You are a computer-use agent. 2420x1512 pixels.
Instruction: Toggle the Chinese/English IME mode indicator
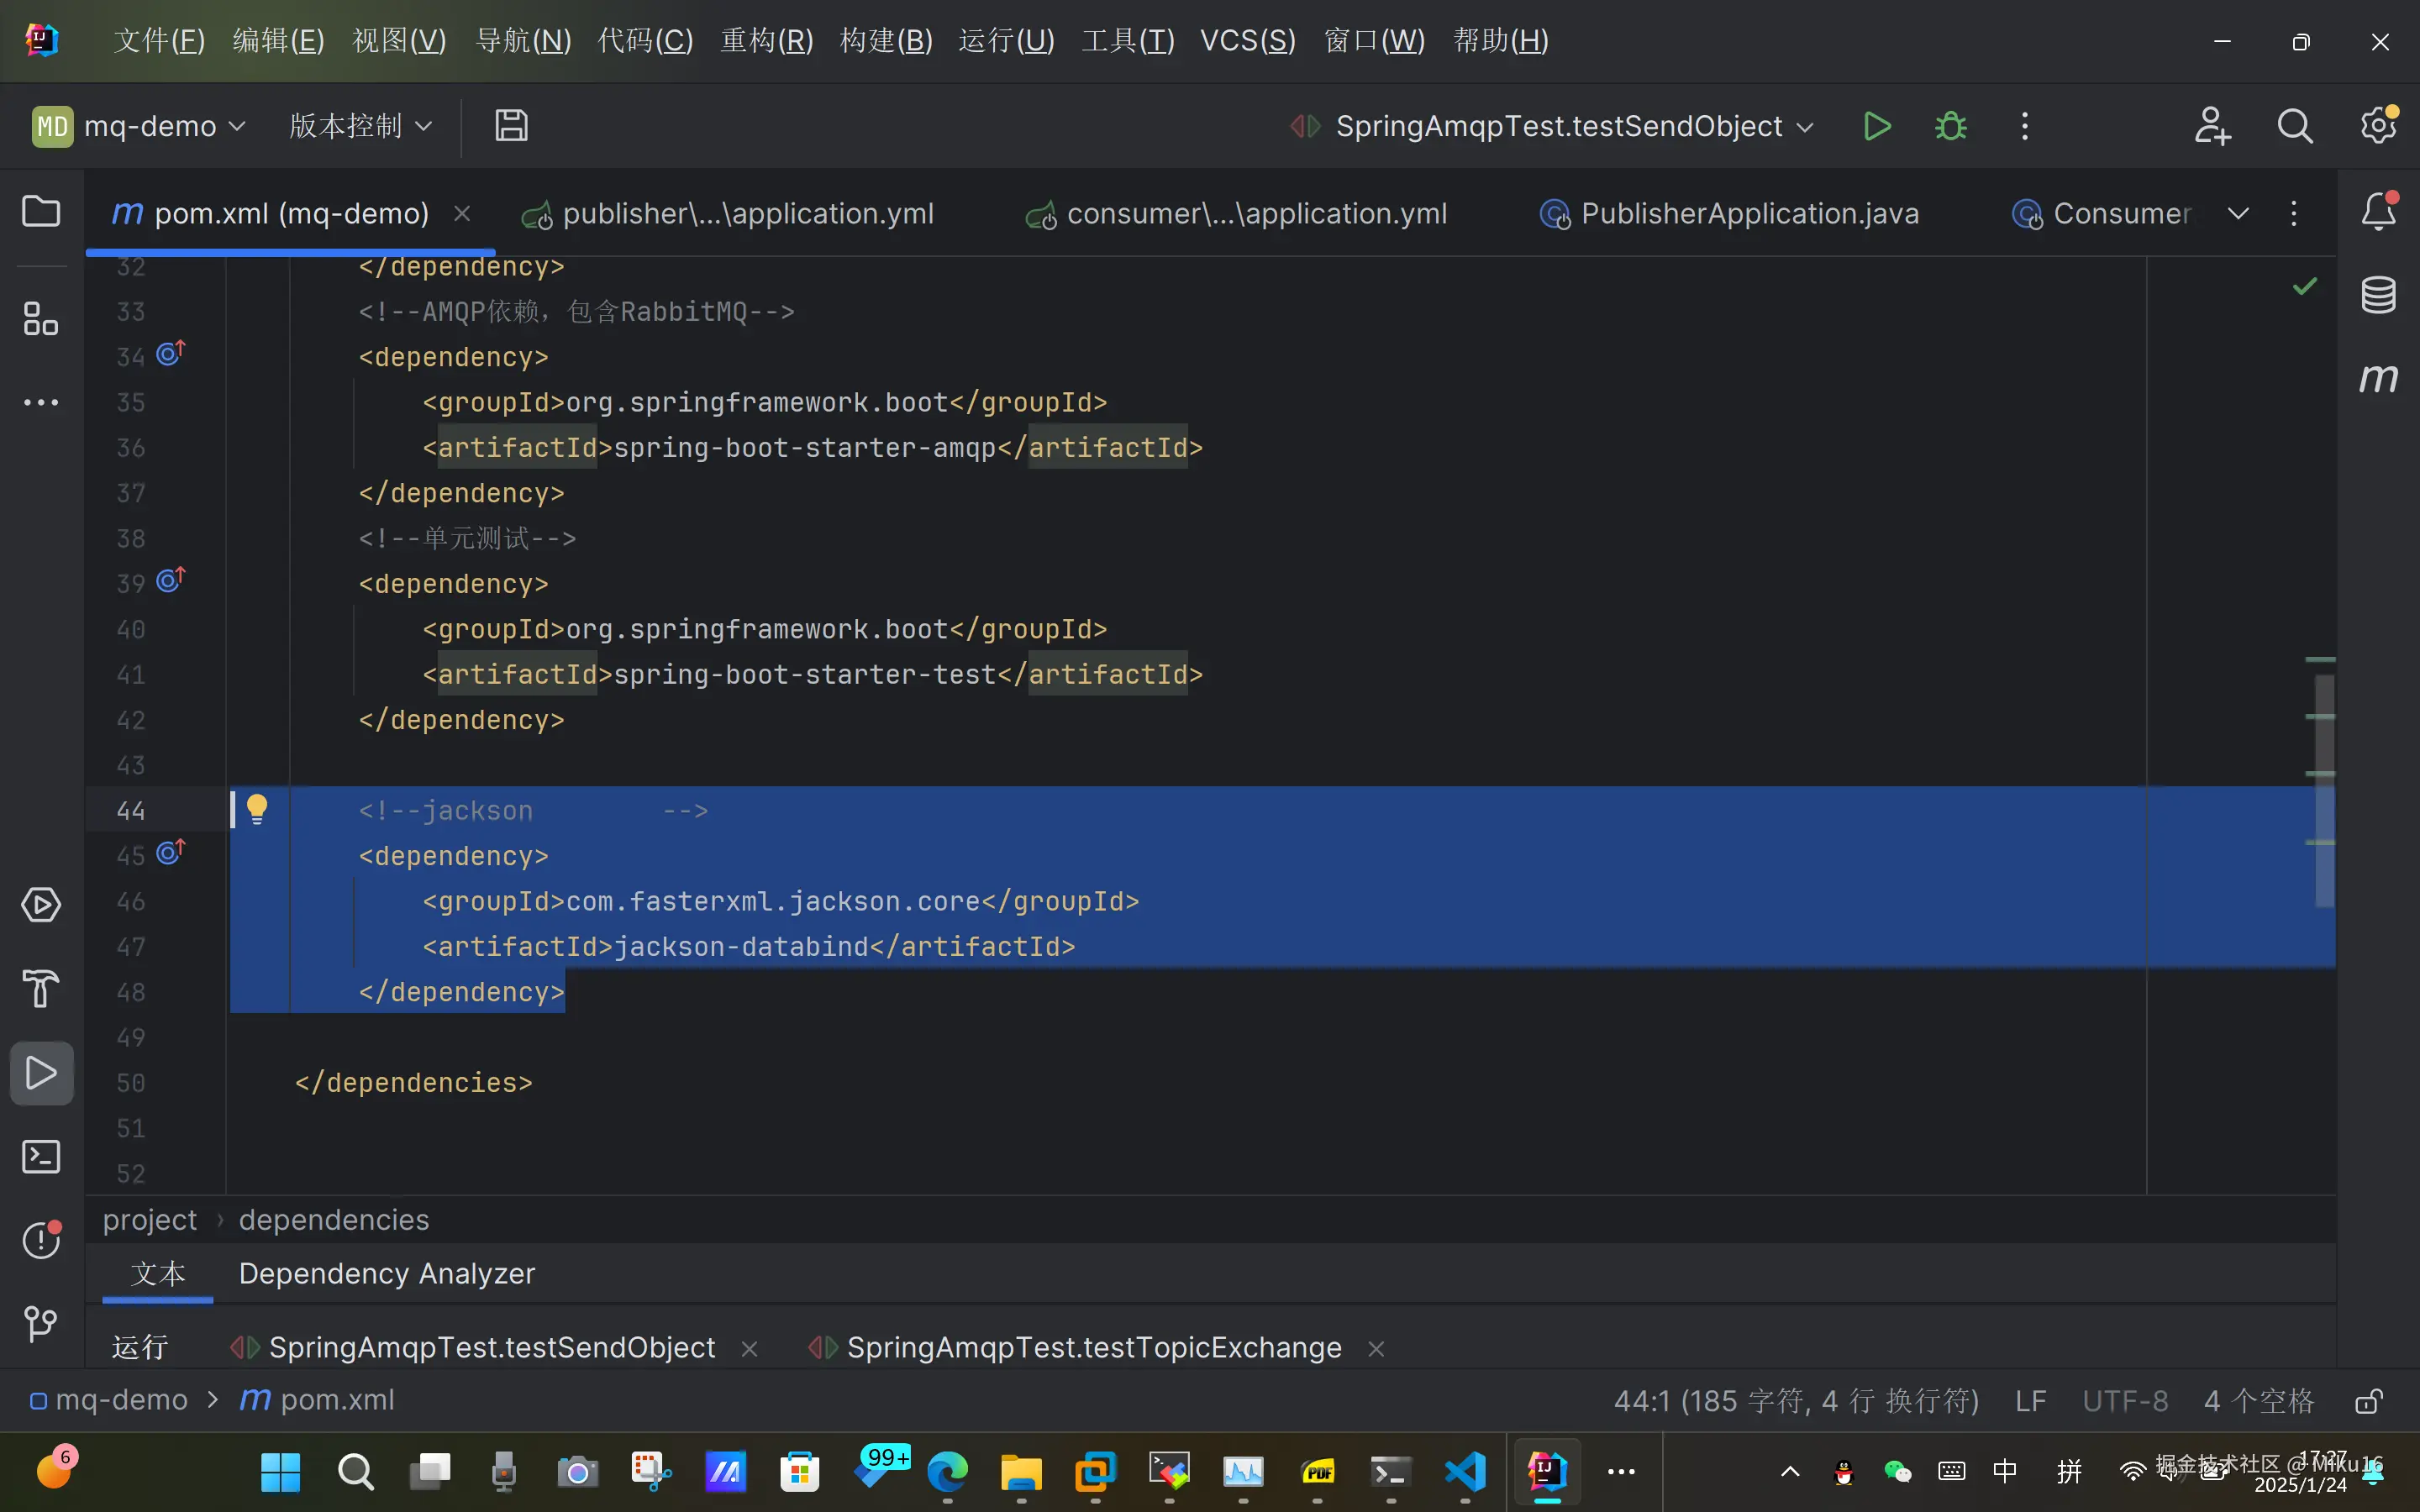(2004, 1471)
